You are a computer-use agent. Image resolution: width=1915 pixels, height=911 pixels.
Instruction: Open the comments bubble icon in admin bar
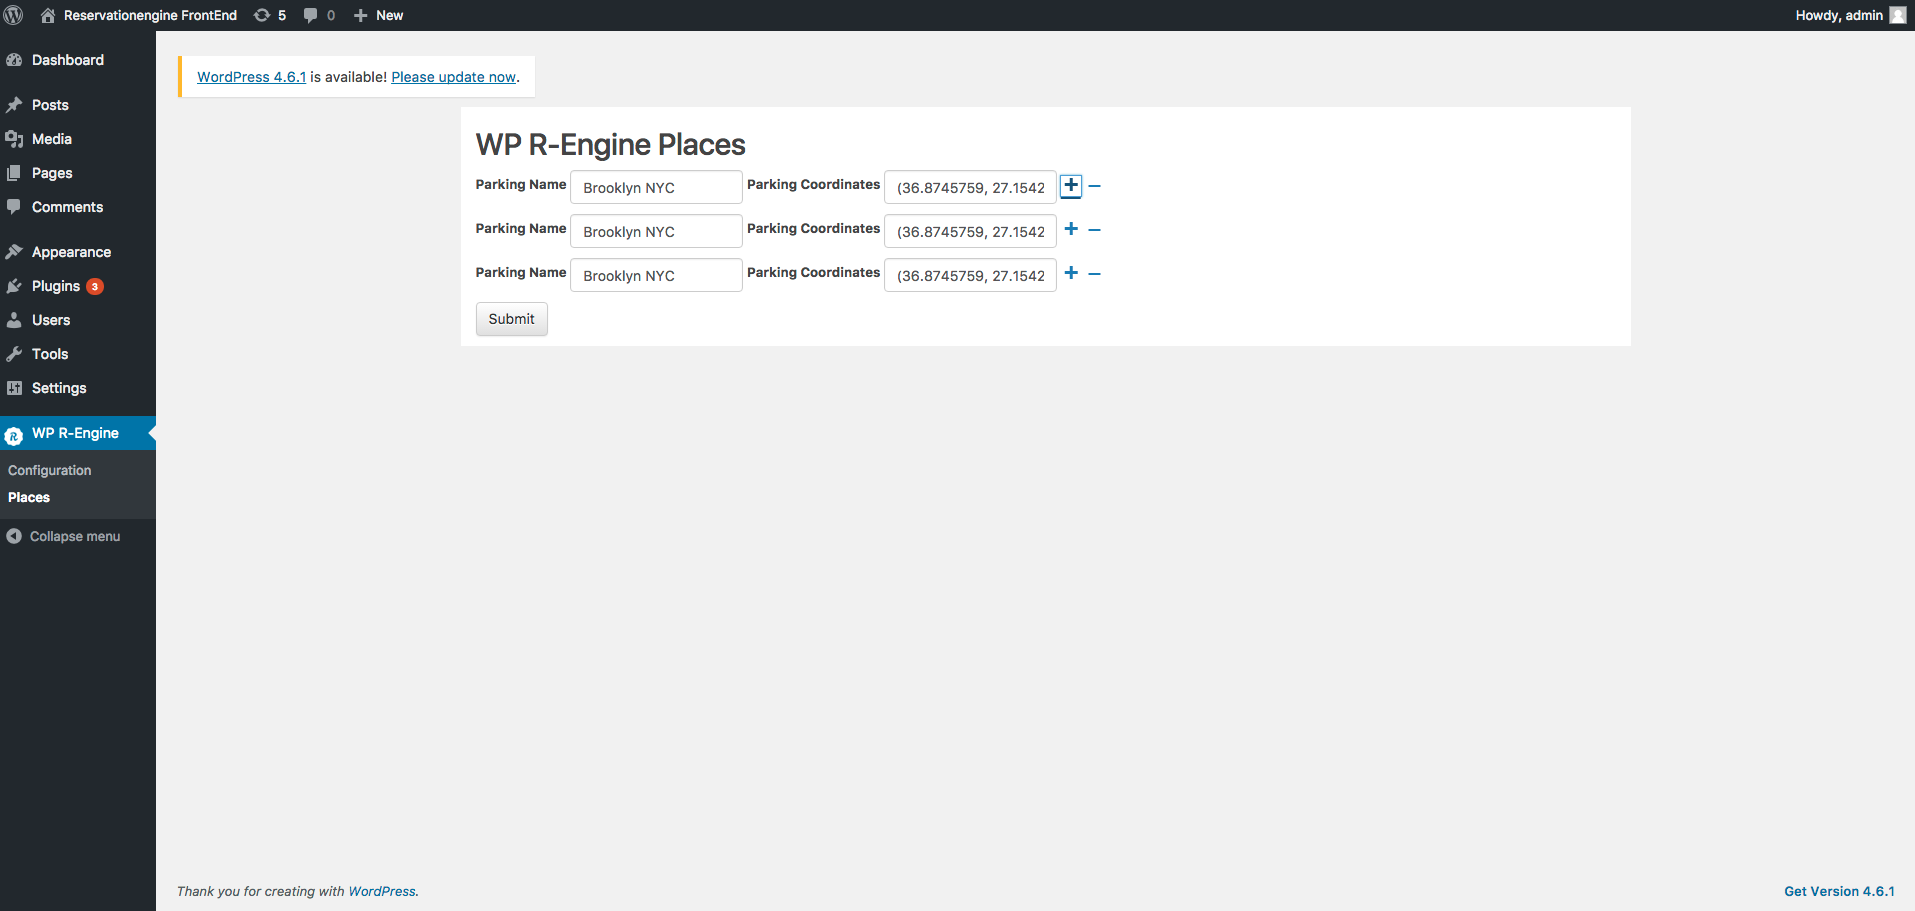311,15
